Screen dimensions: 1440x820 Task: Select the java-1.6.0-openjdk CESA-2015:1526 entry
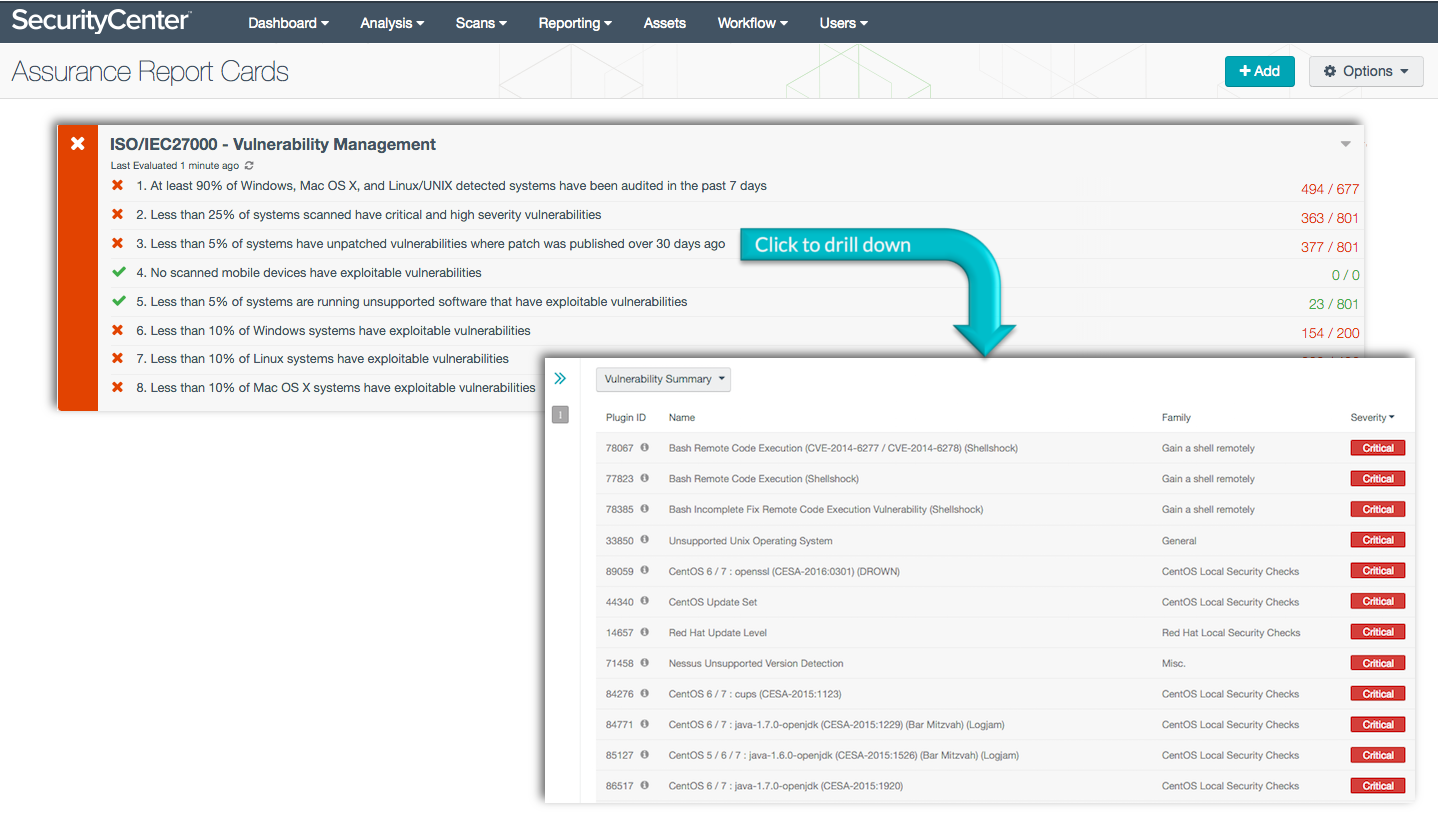pyautogui.click(x=844, y=755)
